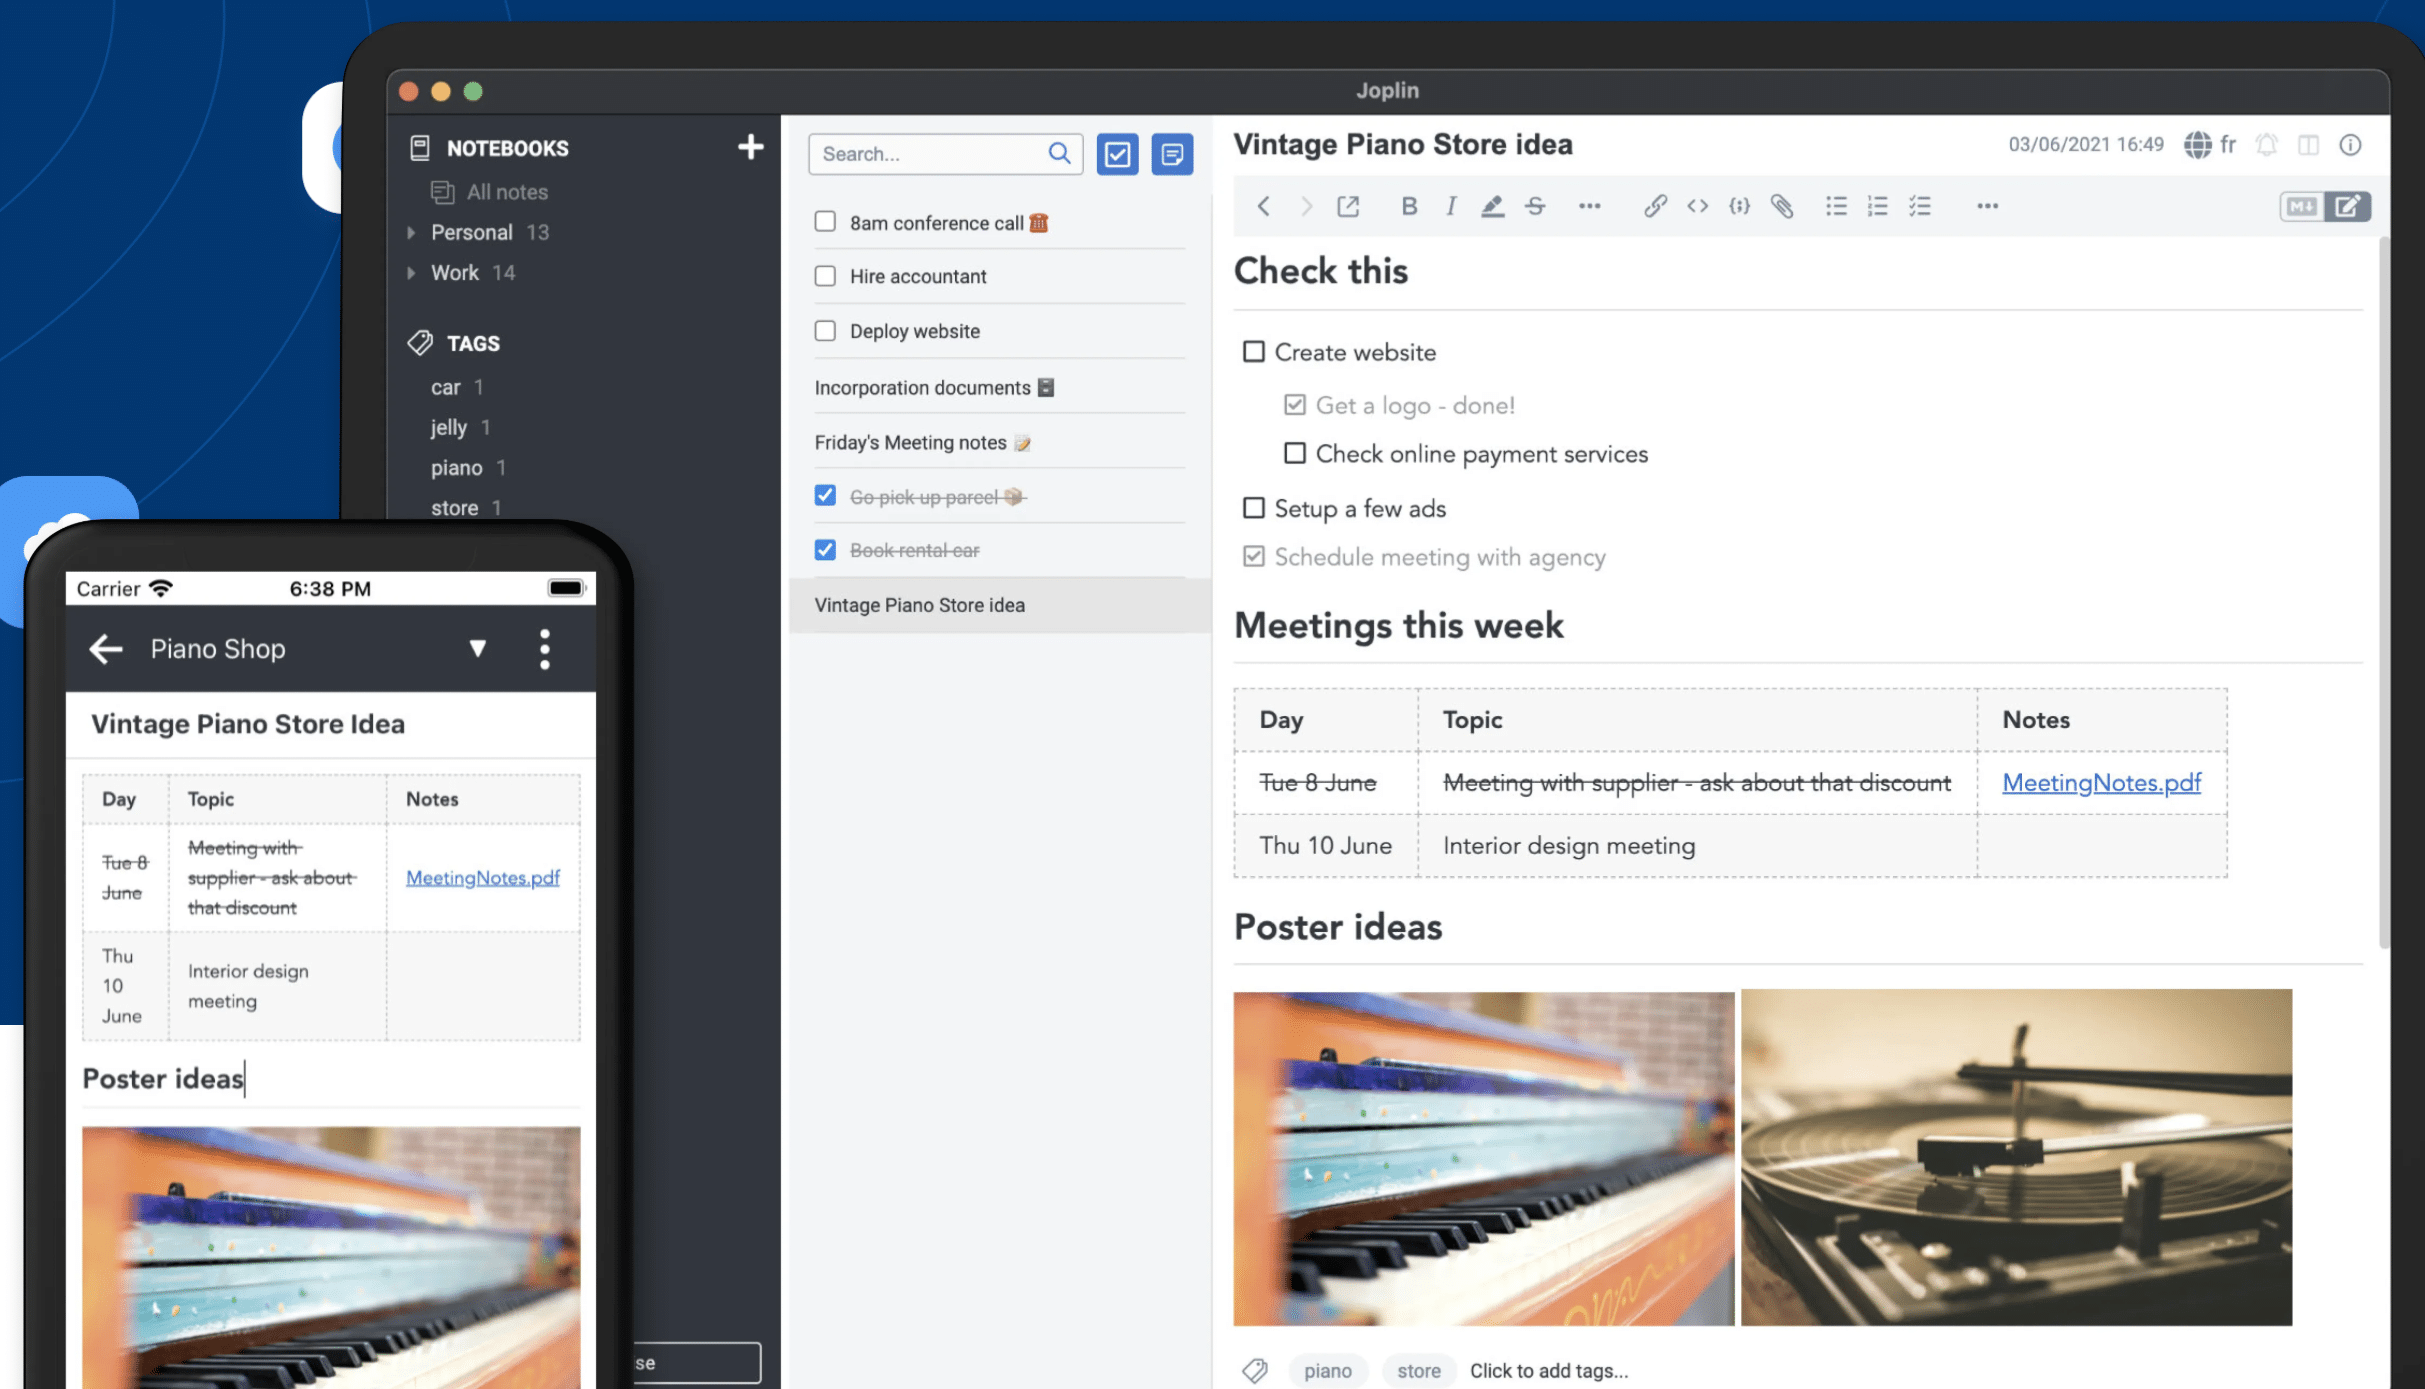Viewport: 2425px width, 1389px height.
Task: Set an alarm with the bell icon
Action: coord(2267,145)
